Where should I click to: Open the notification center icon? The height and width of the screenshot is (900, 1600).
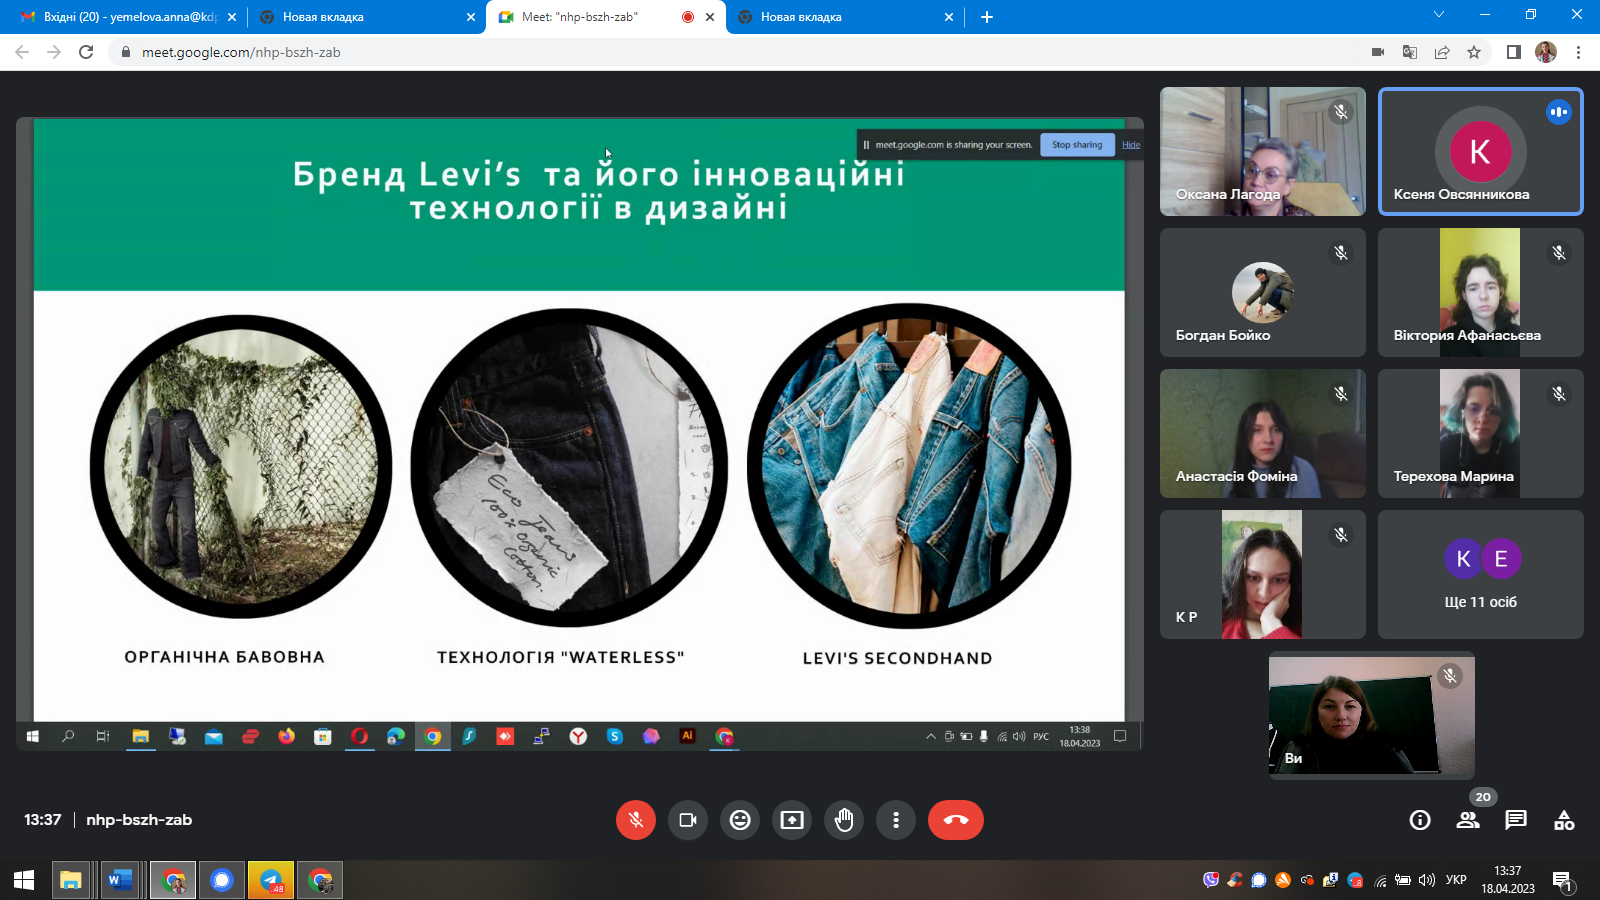(x=1562, y=880)
